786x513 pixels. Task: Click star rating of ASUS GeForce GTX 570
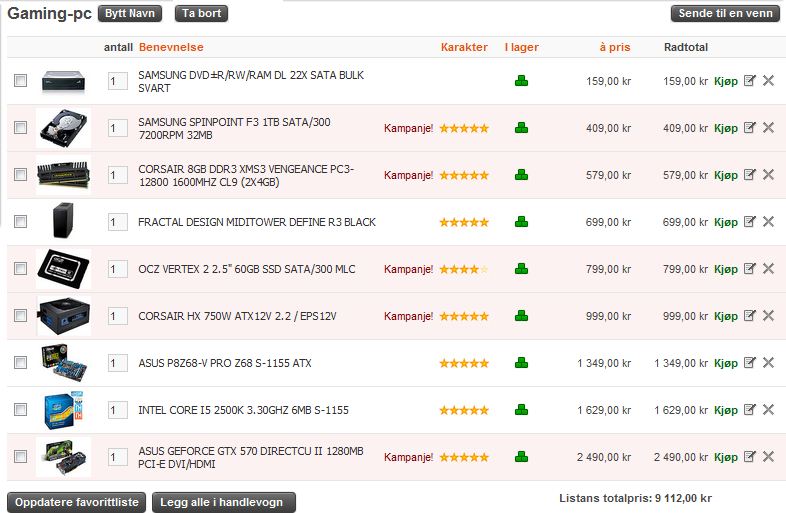[464, 457]
